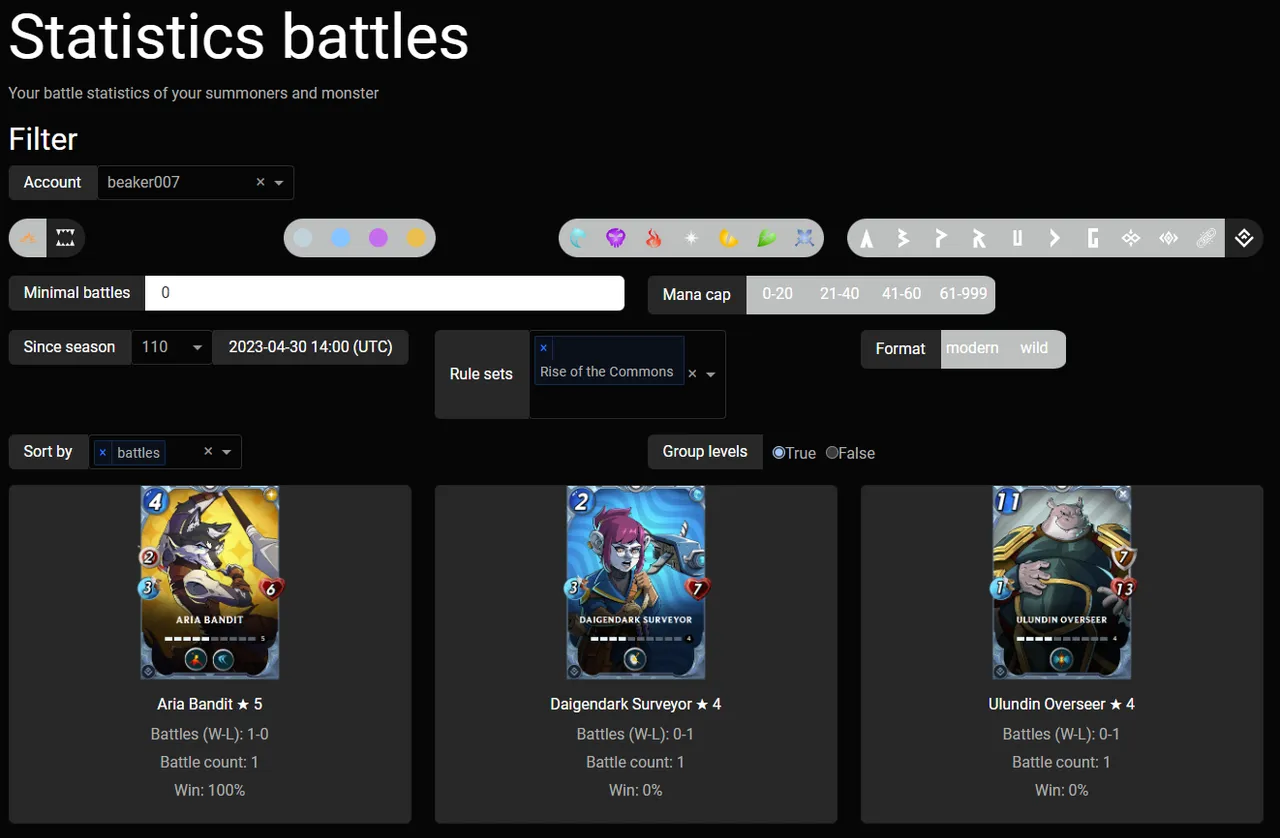
Task: Toggle the monster teeth card-type icon
Action: coord(66,238)
